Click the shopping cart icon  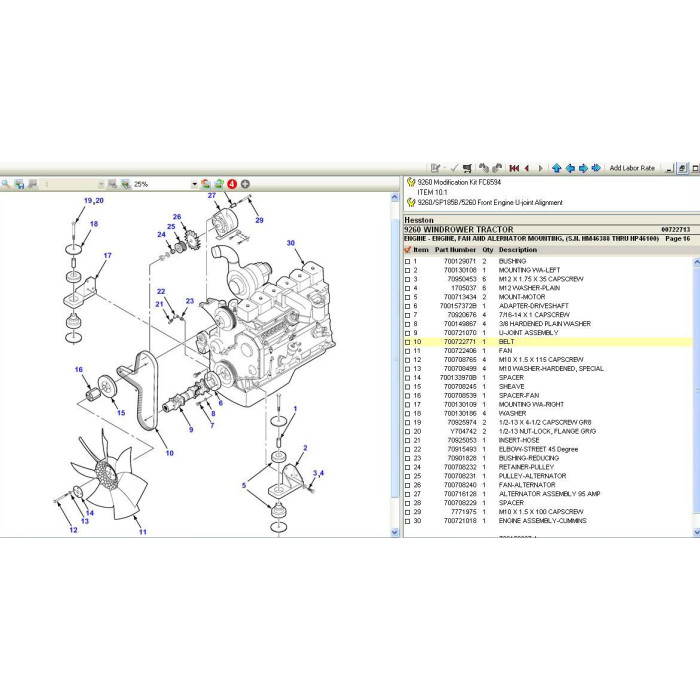pyautogui.click(x=467, y=168)
